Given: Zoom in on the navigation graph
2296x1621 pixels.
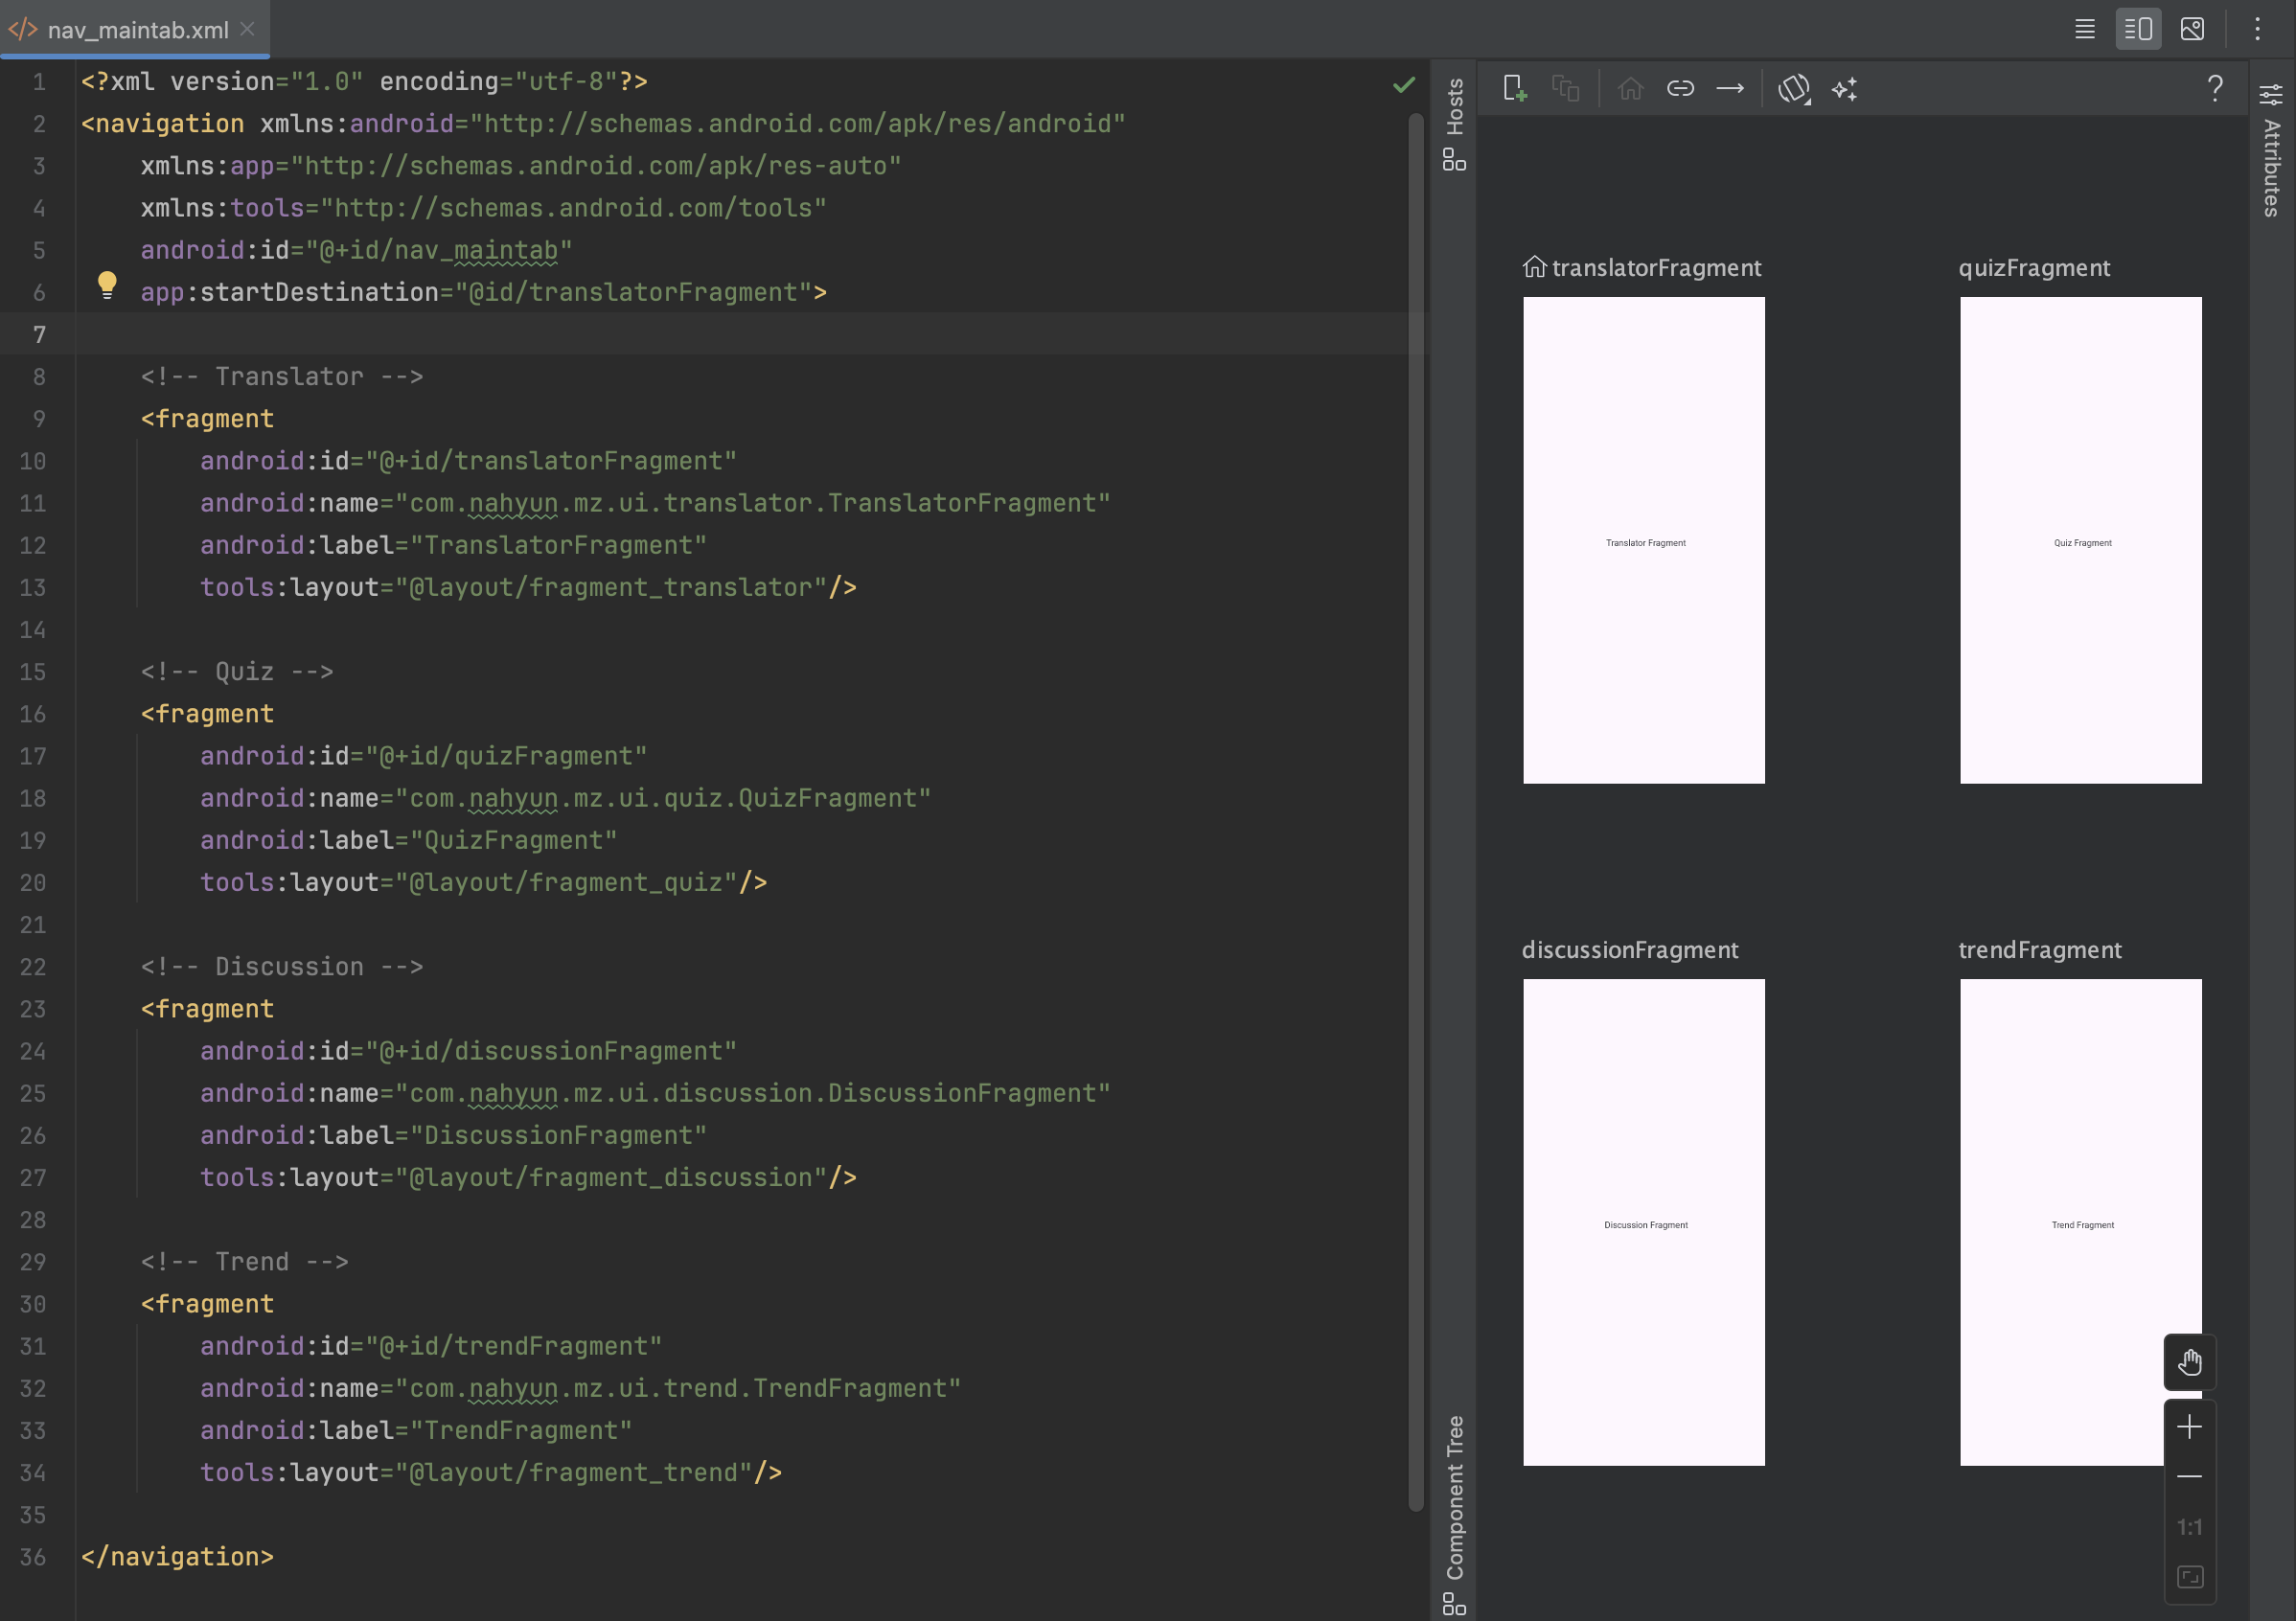Looking at the screenshot, I should [x=2189, y=1427].
